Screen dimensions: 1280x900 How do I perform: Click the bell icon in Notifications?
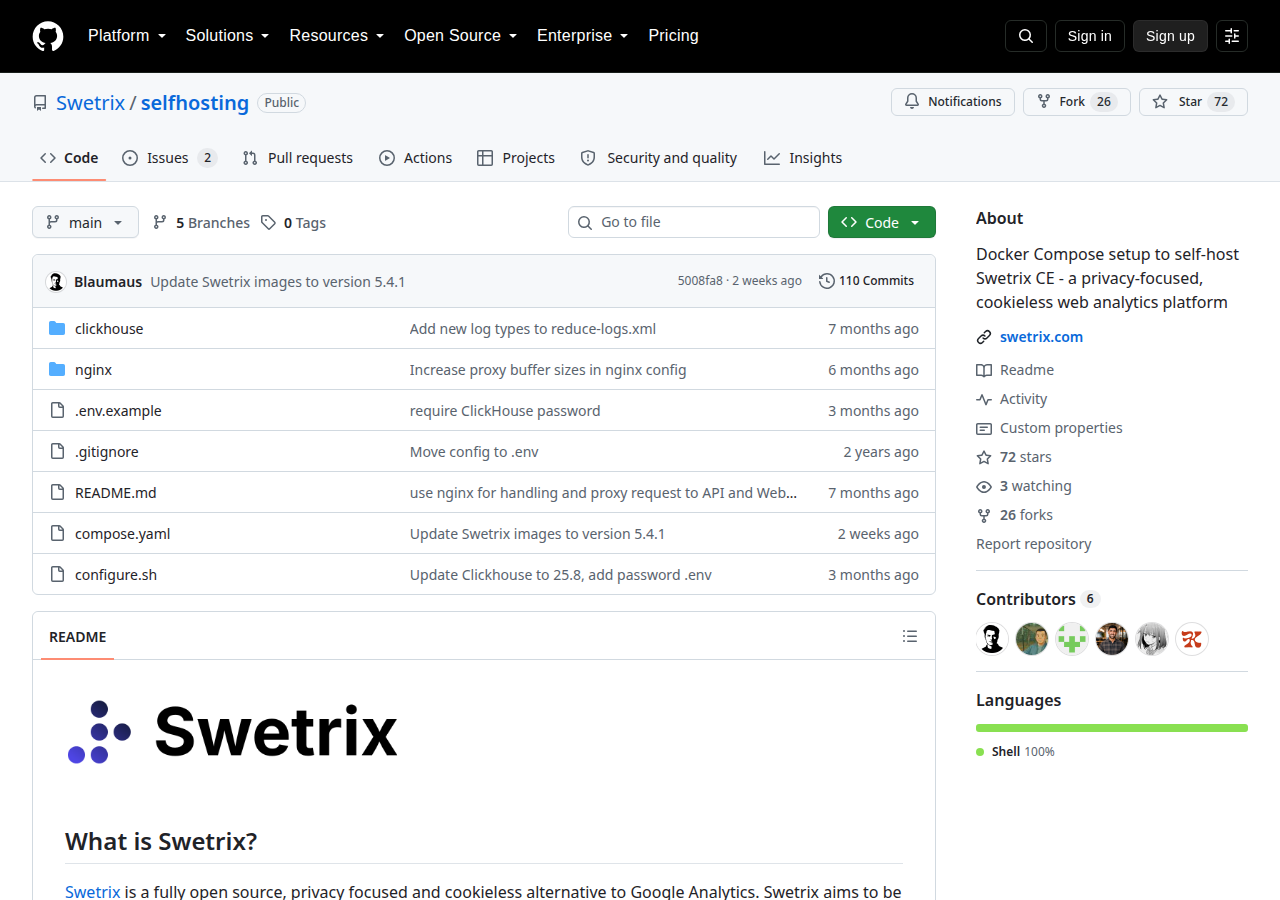(912, 102)
